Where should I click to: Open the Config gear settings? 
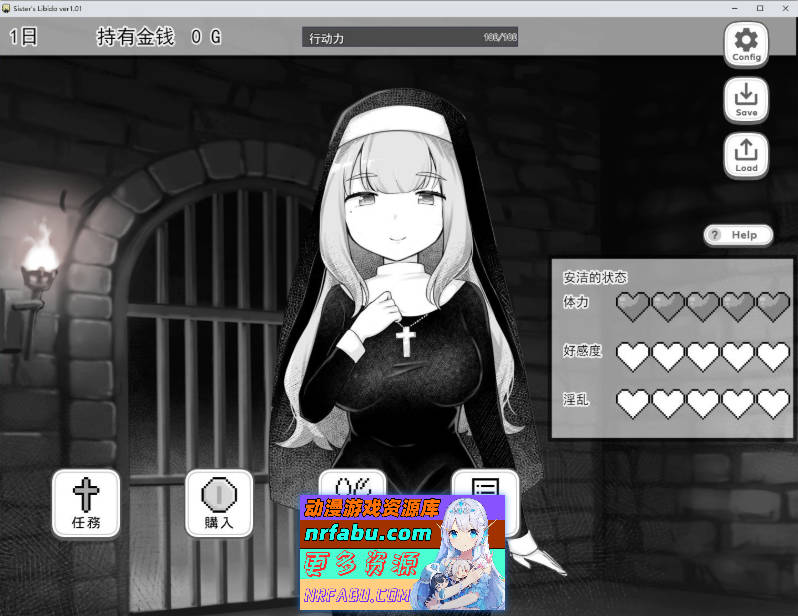point(746,44)
